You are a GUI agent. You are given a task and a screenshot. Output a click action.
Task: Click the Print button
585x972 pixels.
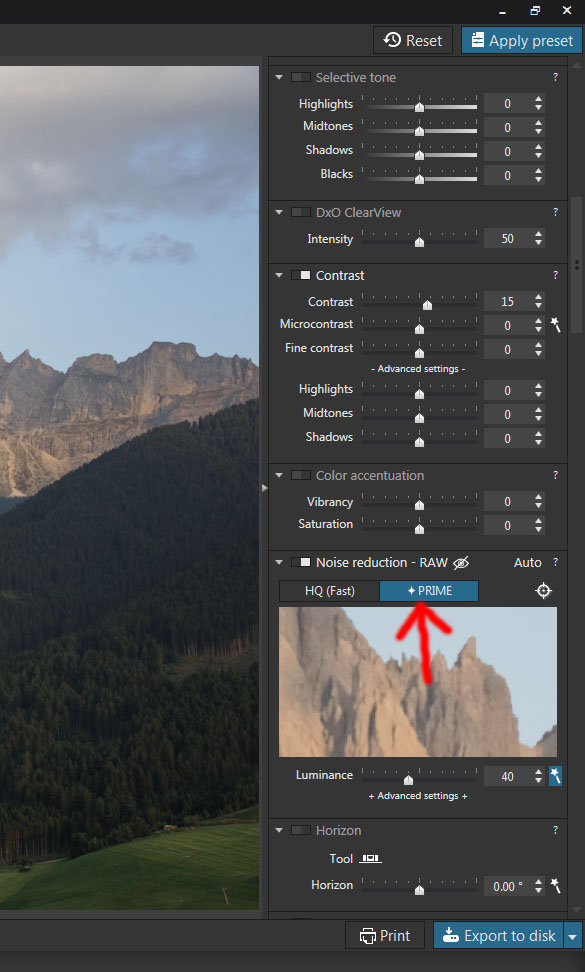(385, 935)
